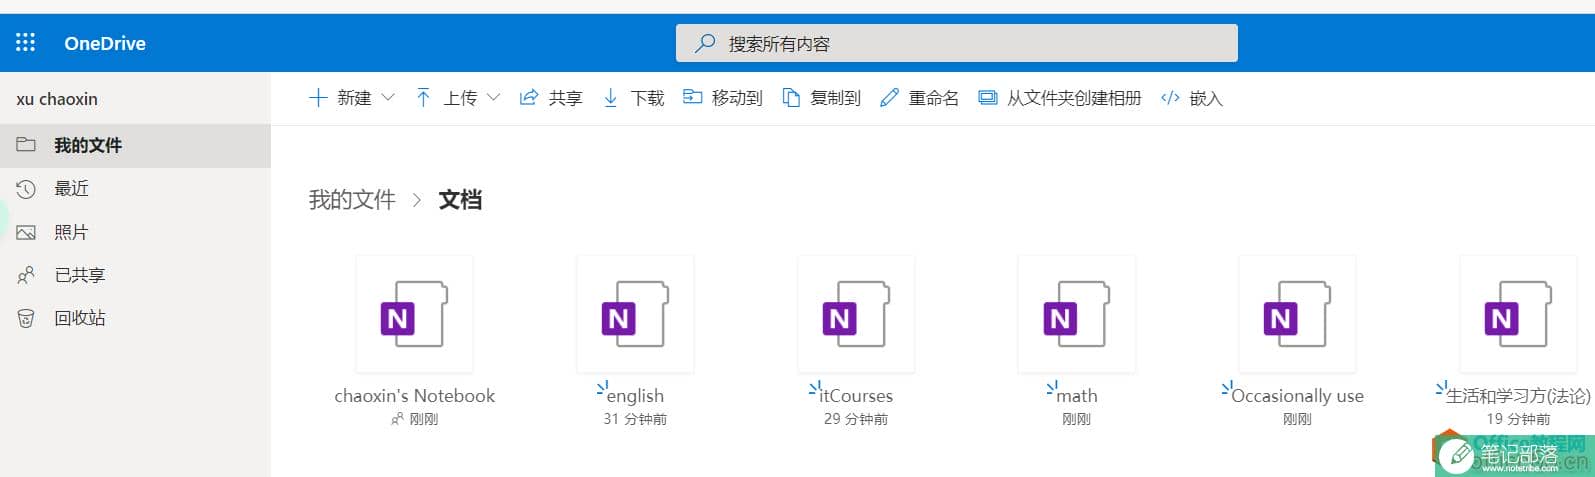Image resolution: width=1595 pixels, height=477 pixels.
Task: Open 已共享 in the sidebar
Action: coord(135,275)
